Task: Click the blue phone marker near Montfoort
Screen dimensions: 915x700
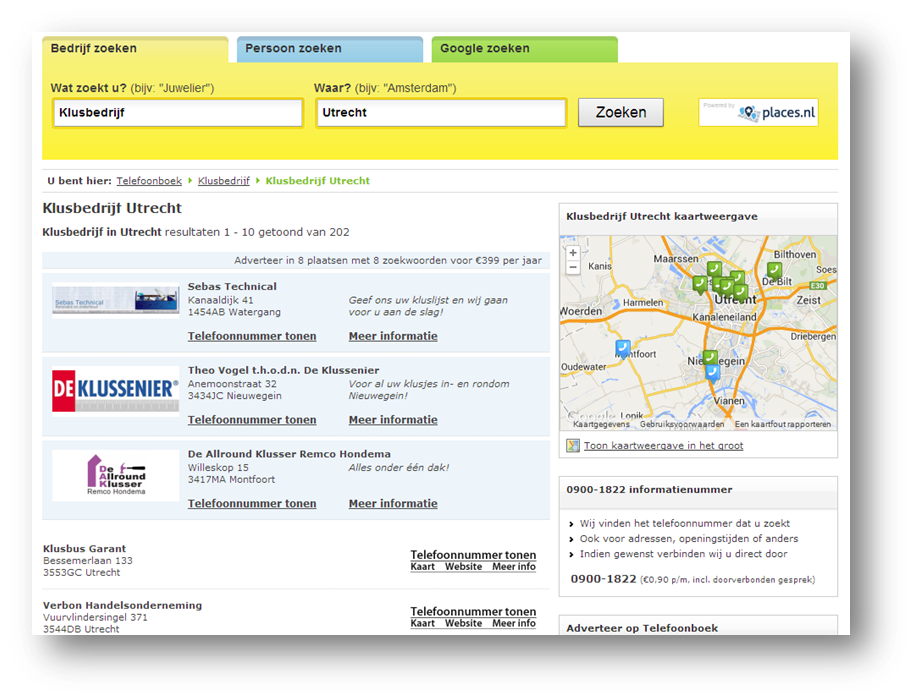Action: coord(623,349)
